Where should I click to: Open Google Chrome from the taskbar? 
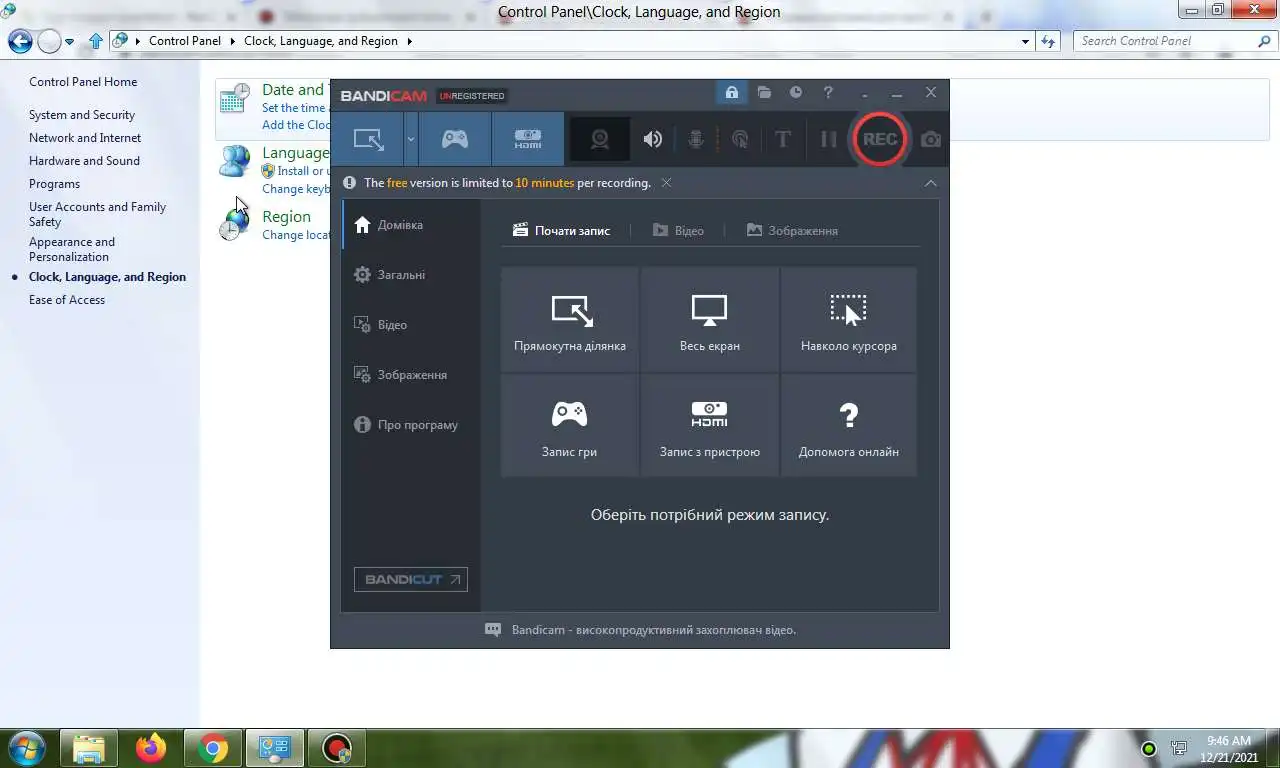pyautogui.click(x=212, y=748)
